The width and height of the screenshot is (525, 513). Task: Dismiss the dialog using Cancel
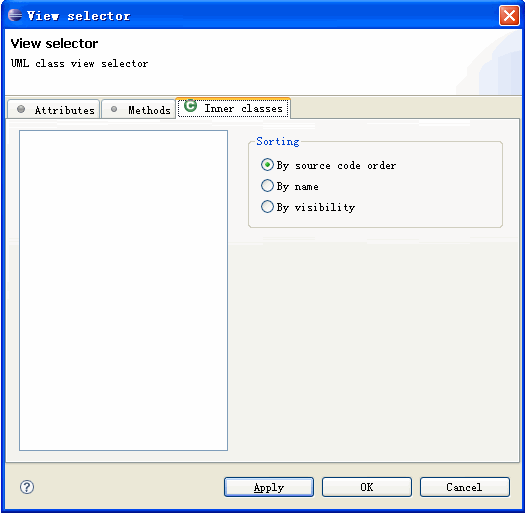coord(465,487)
